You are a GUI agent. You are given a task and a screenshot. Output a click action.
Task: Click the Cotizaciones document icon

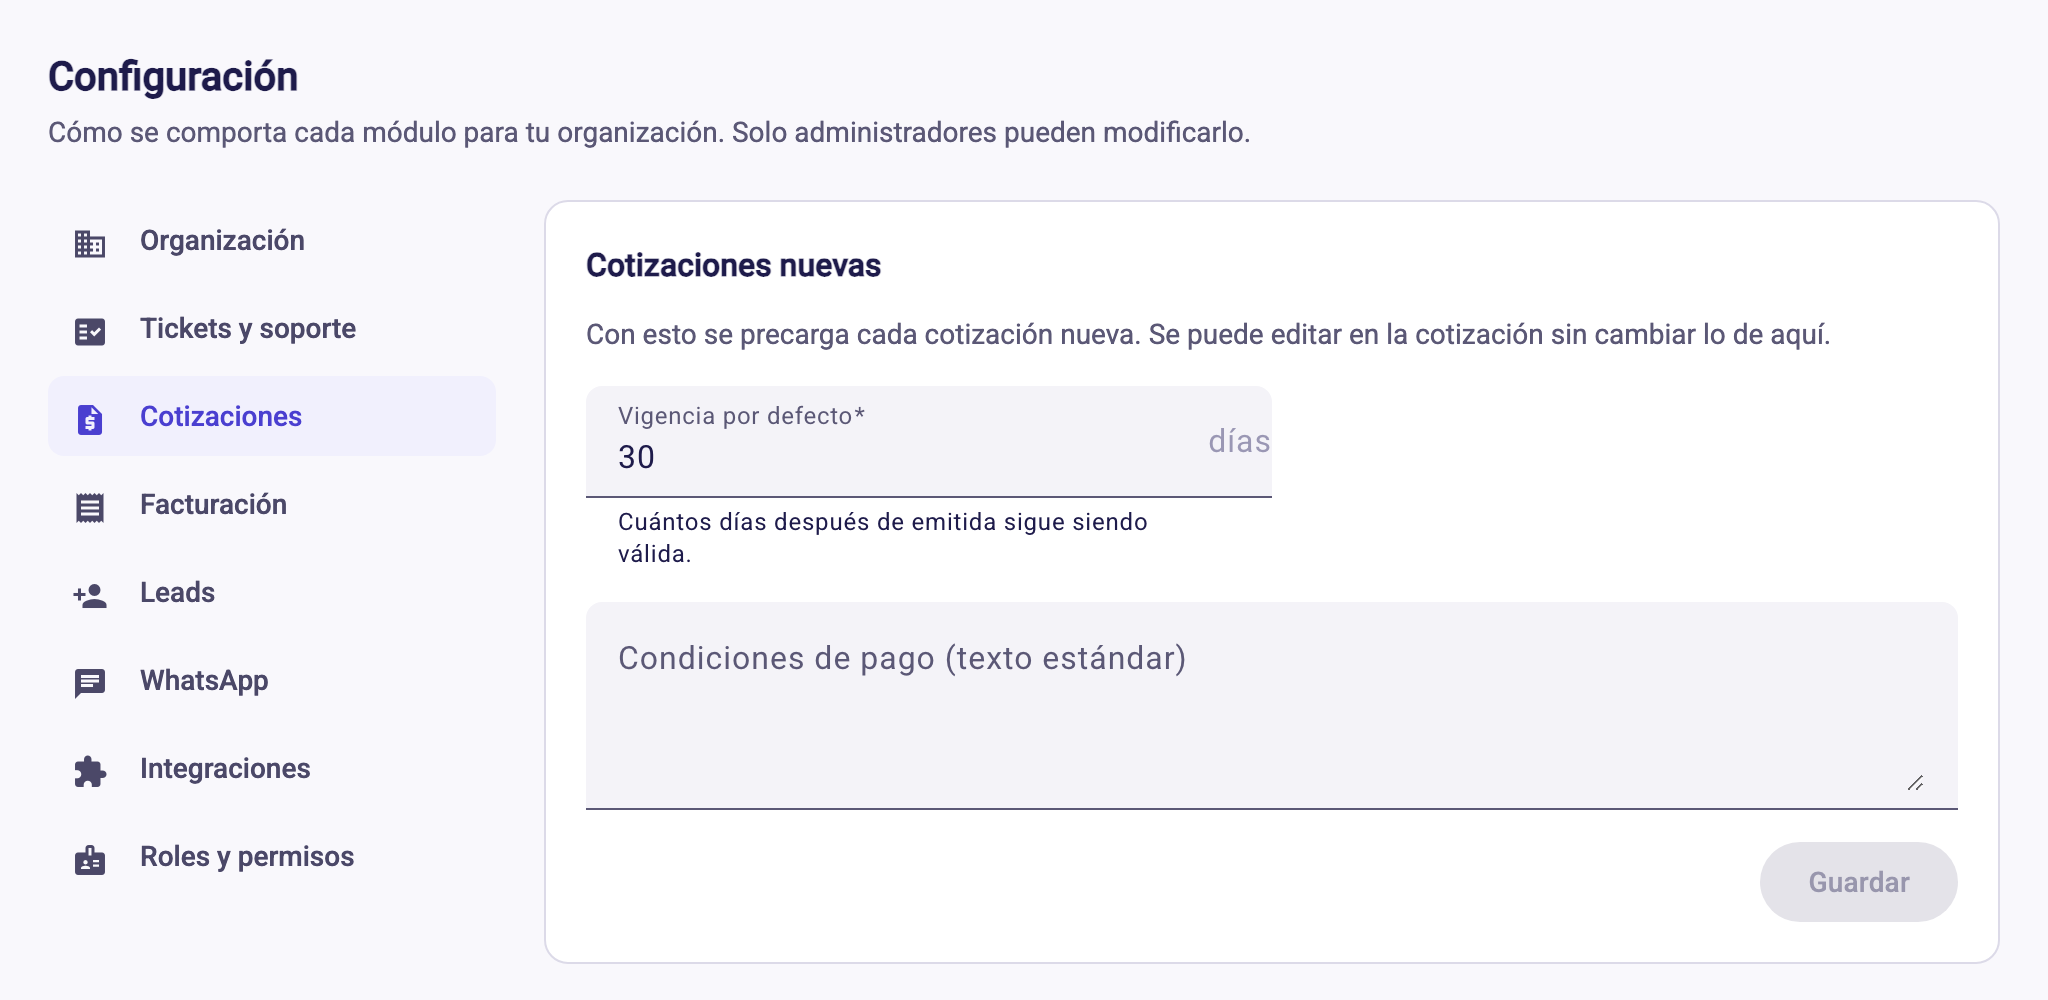click(90, 419)
